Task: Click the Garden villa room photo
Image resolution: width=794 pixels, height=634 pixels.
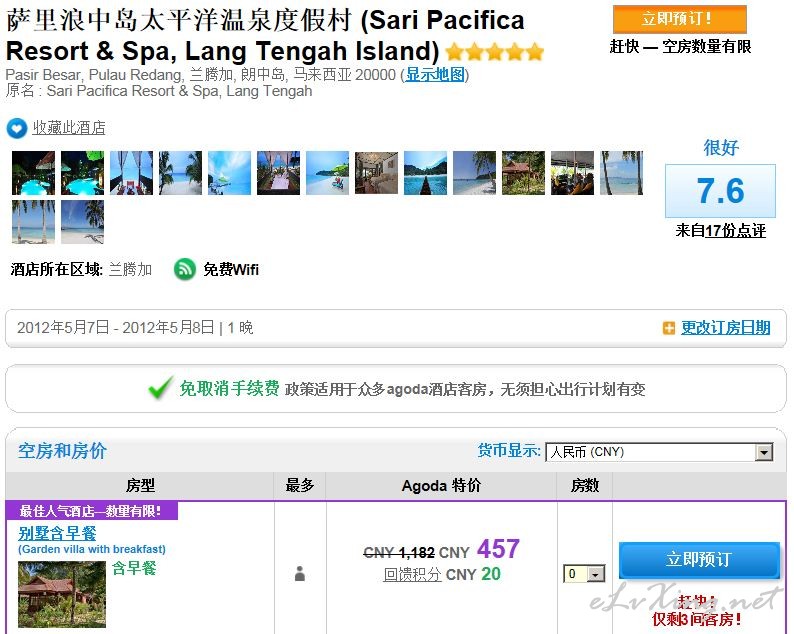Action: (x=62, y=594)
